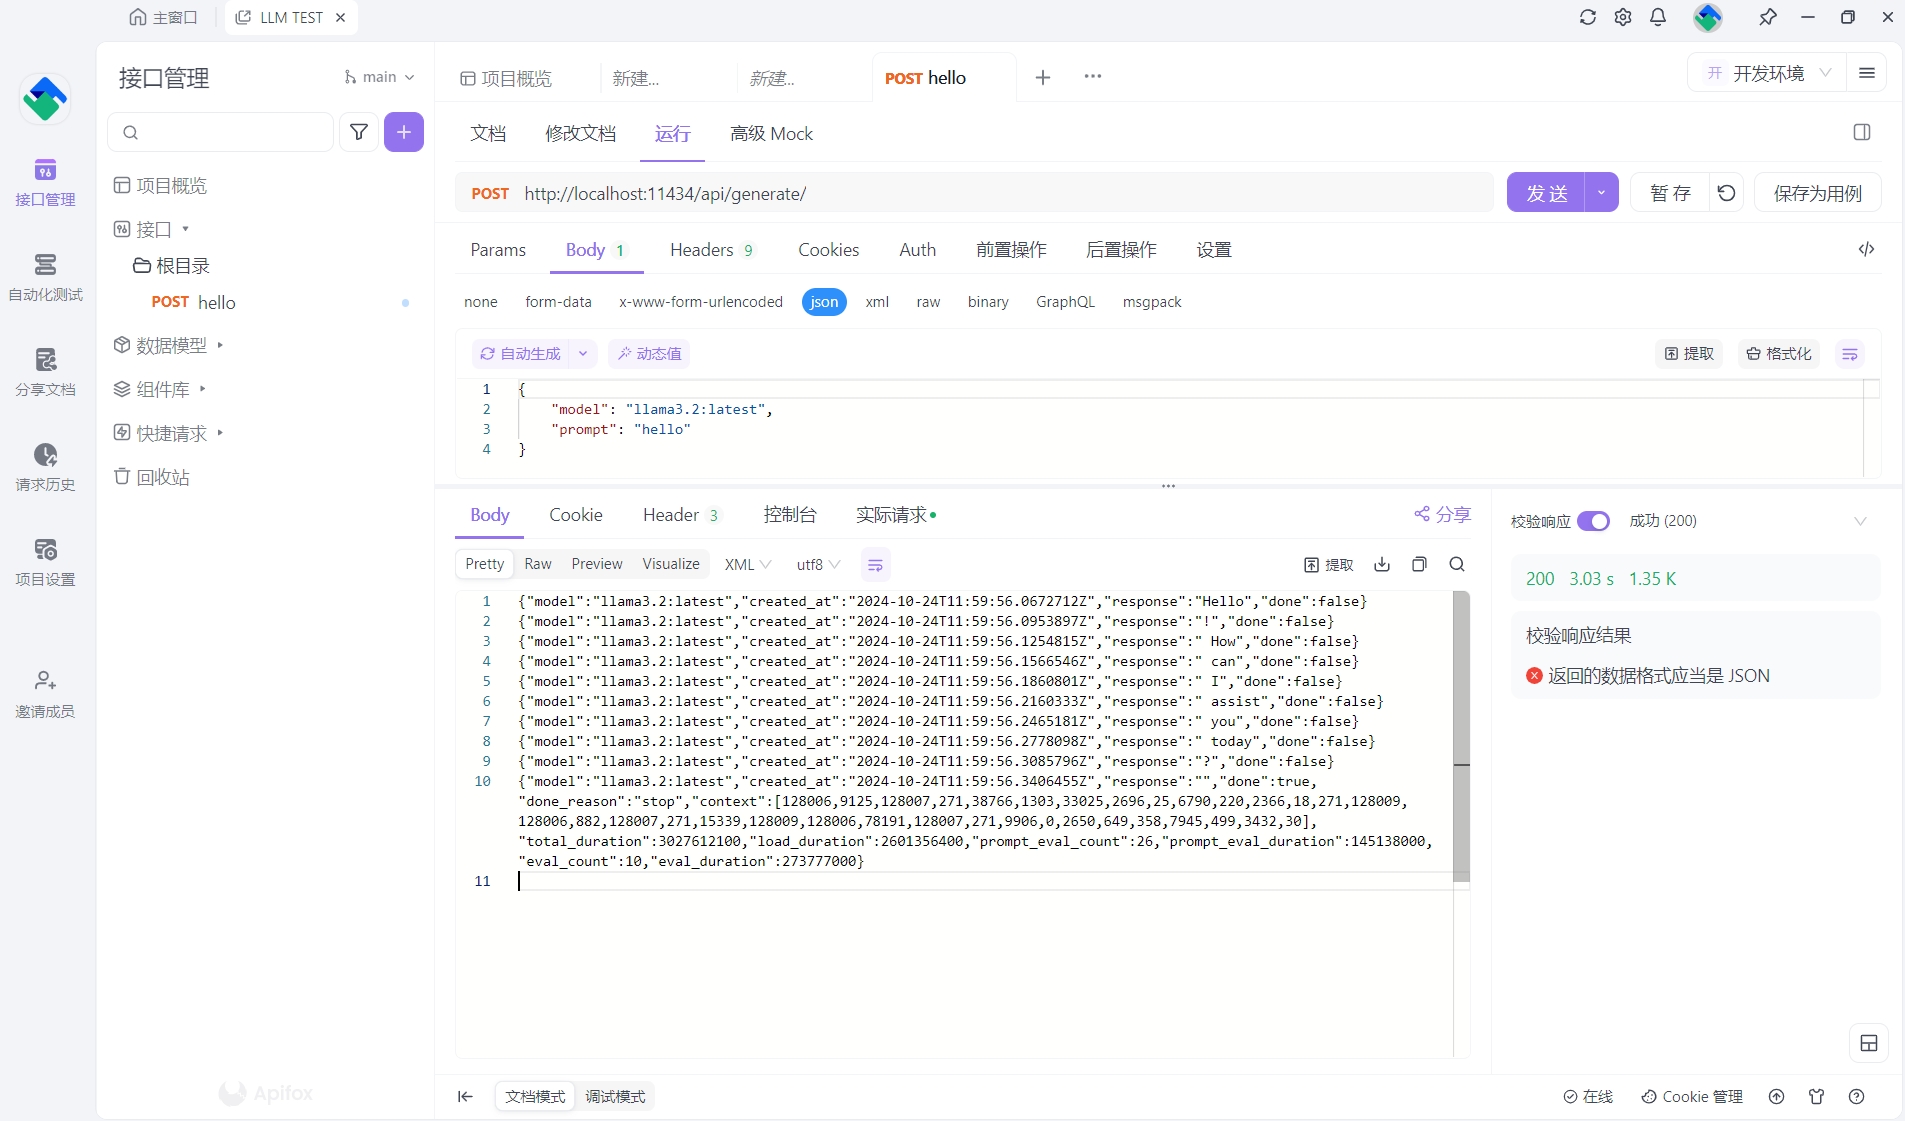Open the 开发环境 environment dropdown

tap(1768, 73)
